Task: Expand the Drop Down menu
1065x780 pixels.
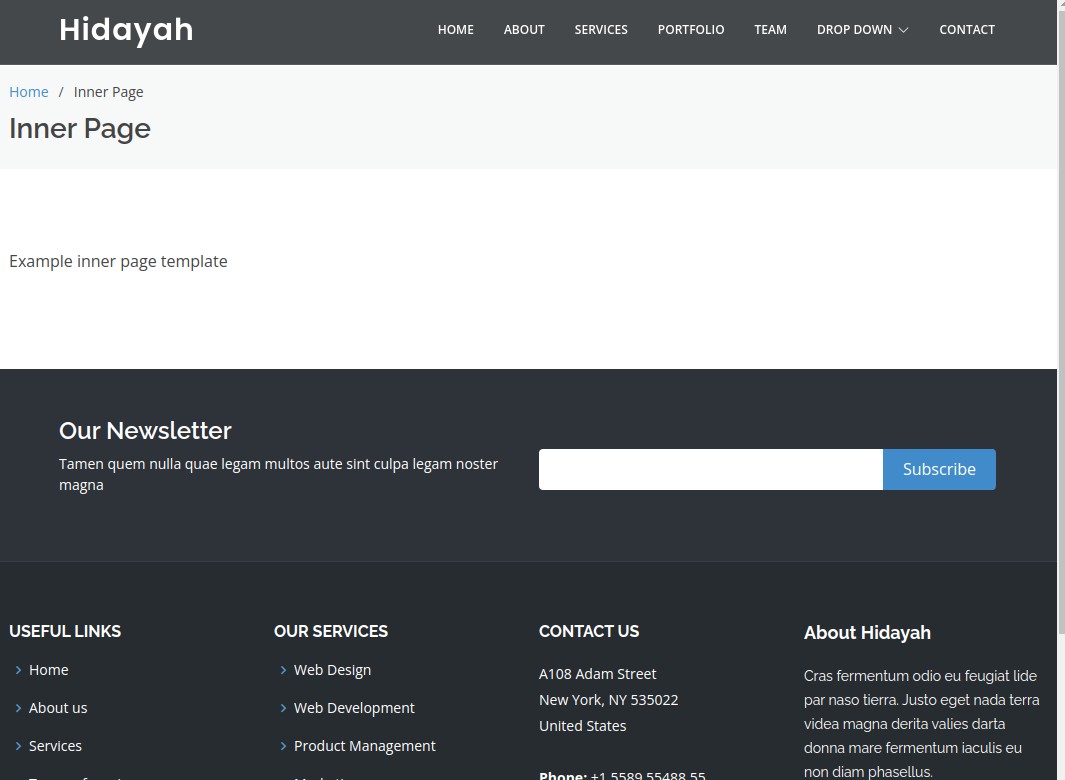Action: [x=854, y=30]
